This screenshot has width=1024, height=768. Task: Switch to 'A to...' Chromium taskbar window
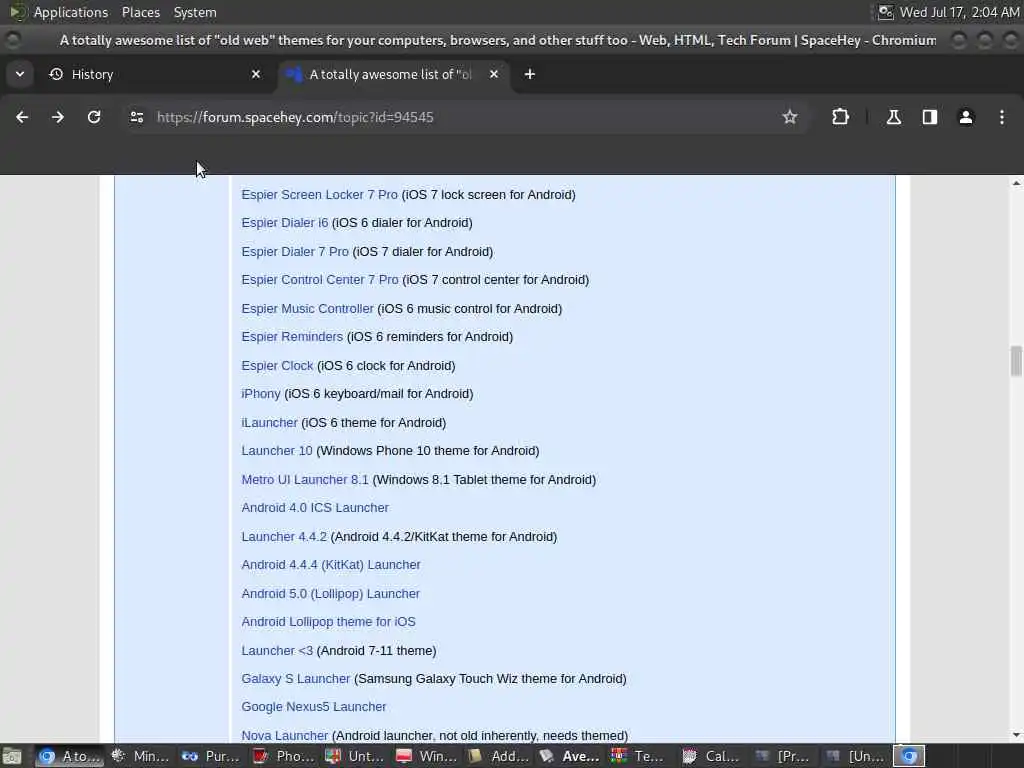pyautogui.click(x=69, y=756)
